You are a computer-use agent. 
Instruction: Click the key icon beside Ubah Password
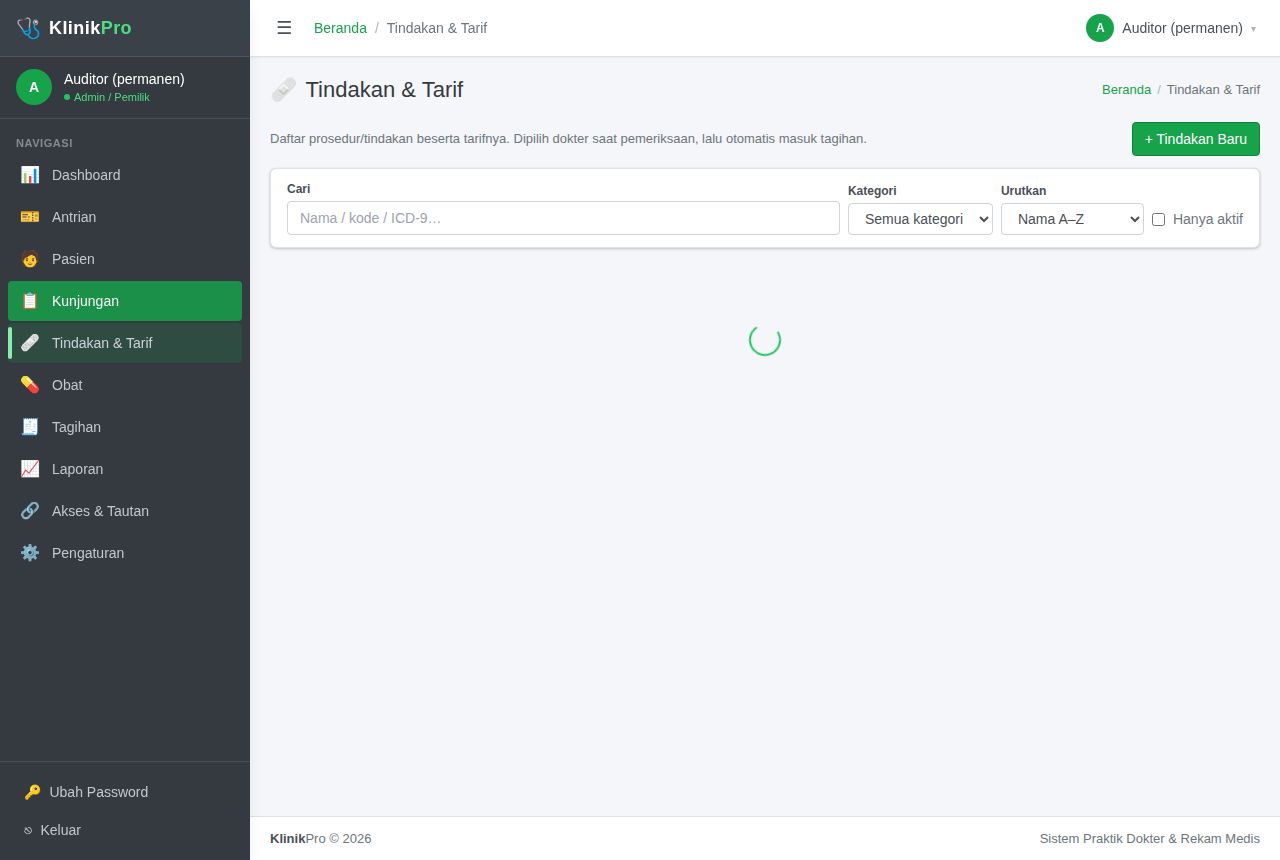pyautogui.click(x=32, y=792)
